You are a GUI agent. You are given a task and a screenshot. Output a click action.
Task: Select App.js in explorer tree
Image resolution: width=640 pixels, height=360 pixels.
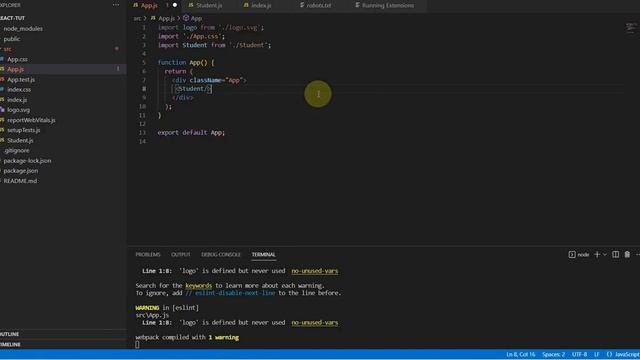pyautogui.click(x=16, y=69)
